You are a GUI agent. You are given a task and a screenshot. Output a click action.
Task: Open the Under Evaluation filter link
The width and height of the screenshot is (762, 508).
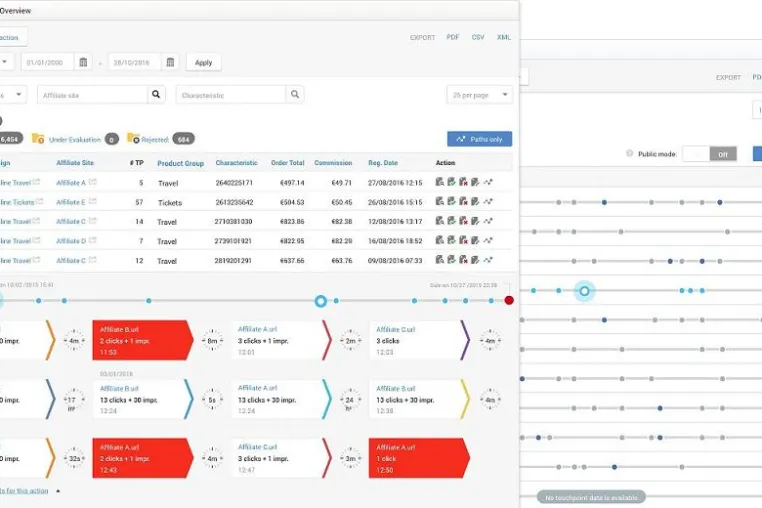coord(75,140)
